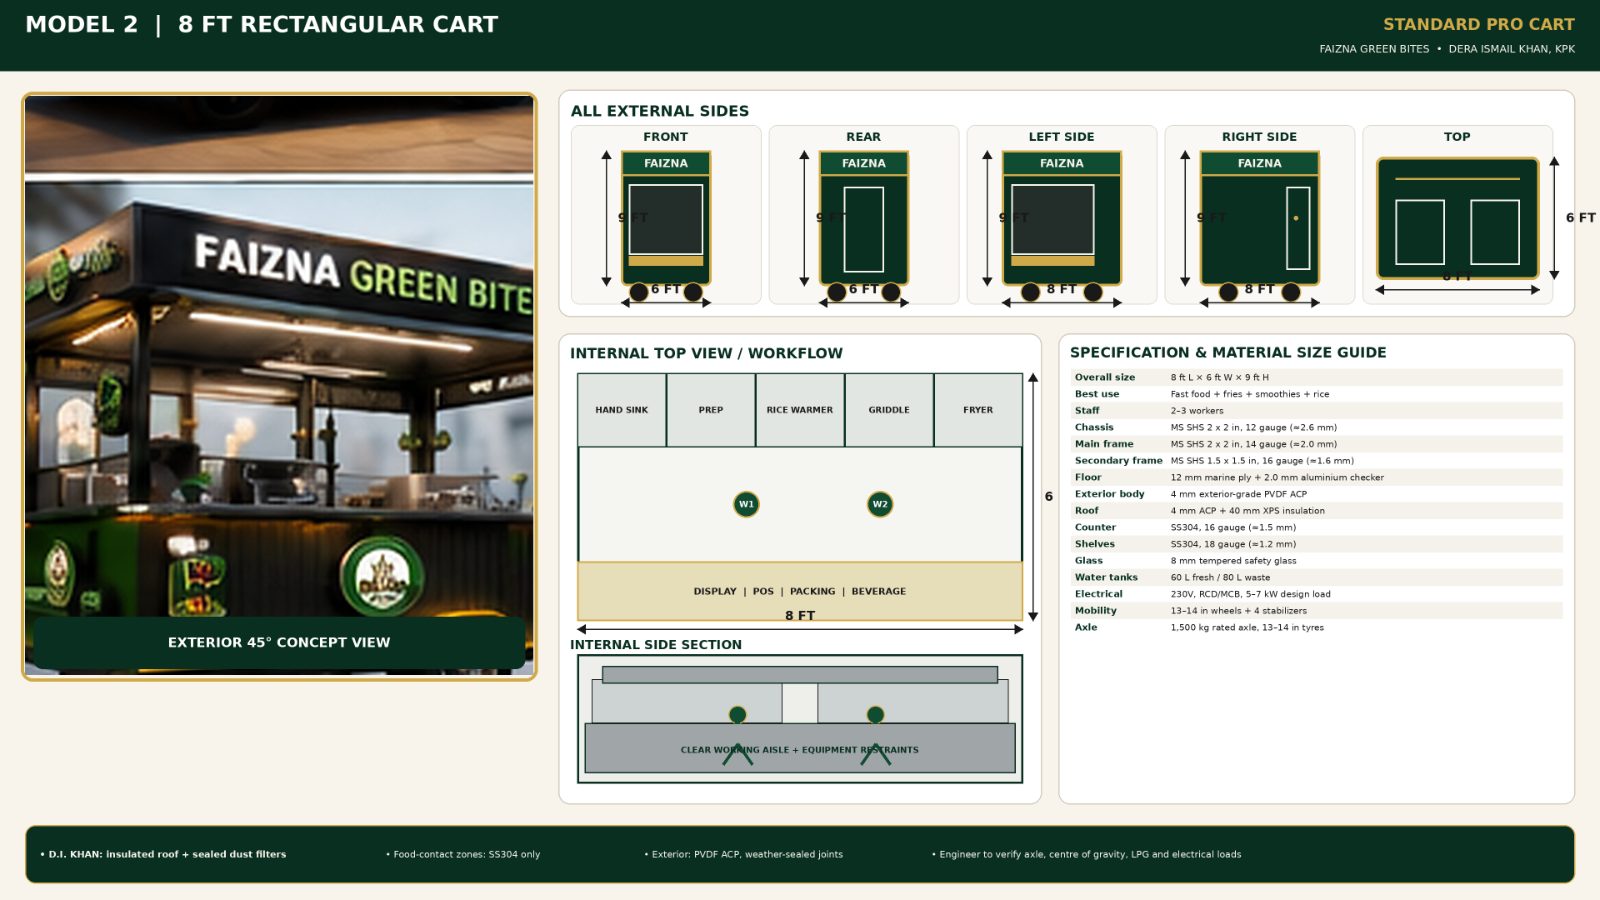Click '4 mm ACP + 40 mm XPS insulation' value
1600x900 pixels.
coord(1248,511)
